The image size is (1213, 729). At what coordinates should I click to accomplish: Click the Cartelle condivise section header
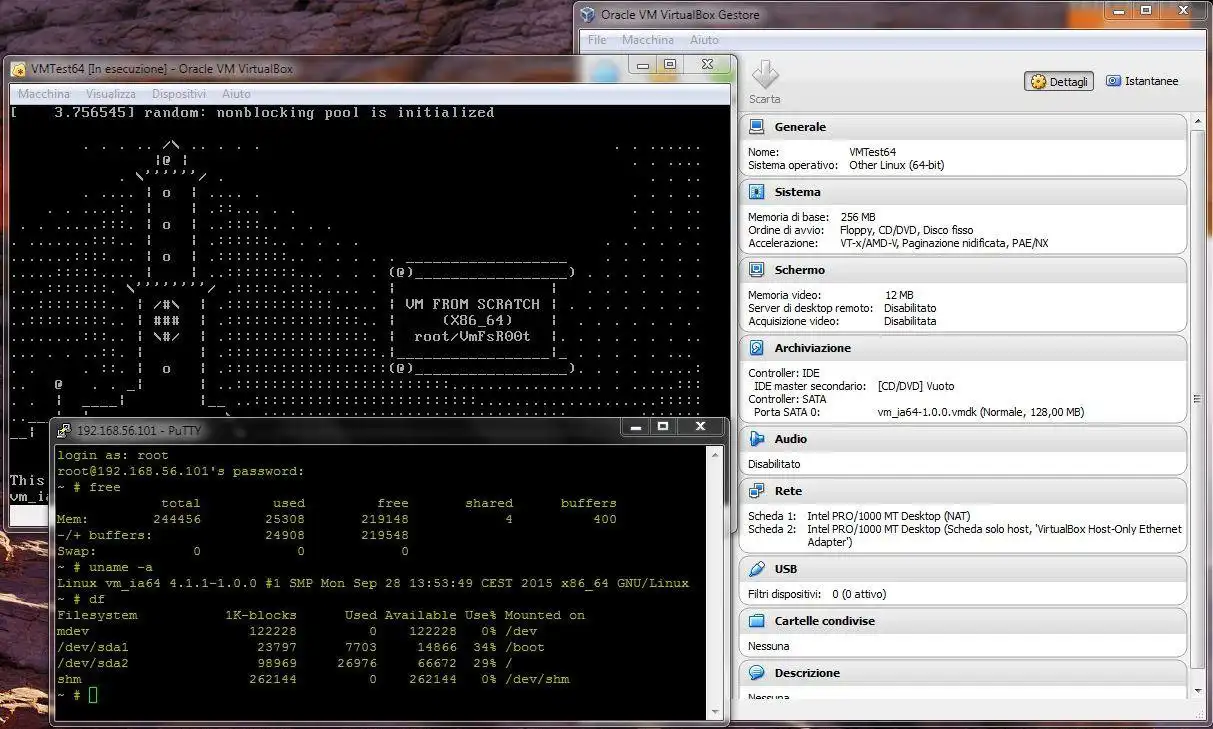coord(963,621)
